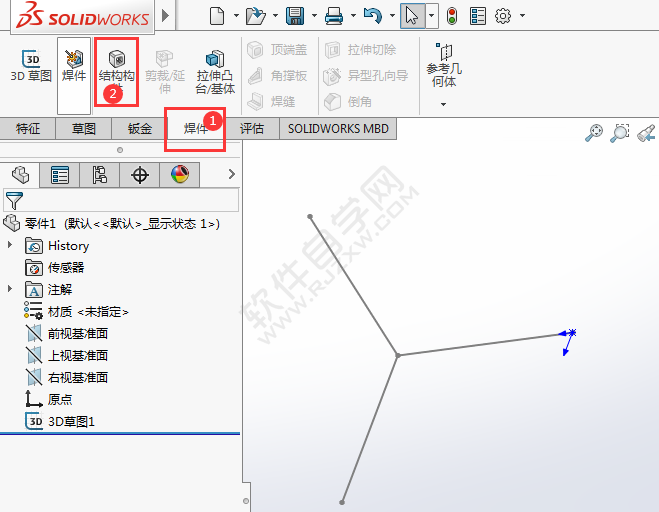Click Zoom to Fit magnifier icon

click(x=593, y=133)
